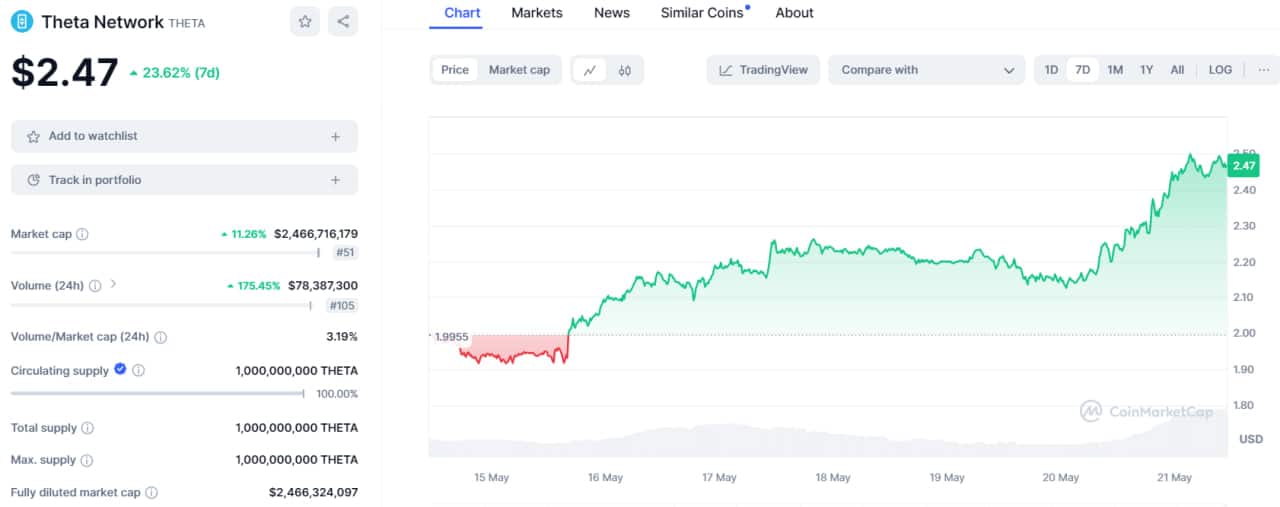Expand Volume (24h) chevron arrow

coord(113,285)
